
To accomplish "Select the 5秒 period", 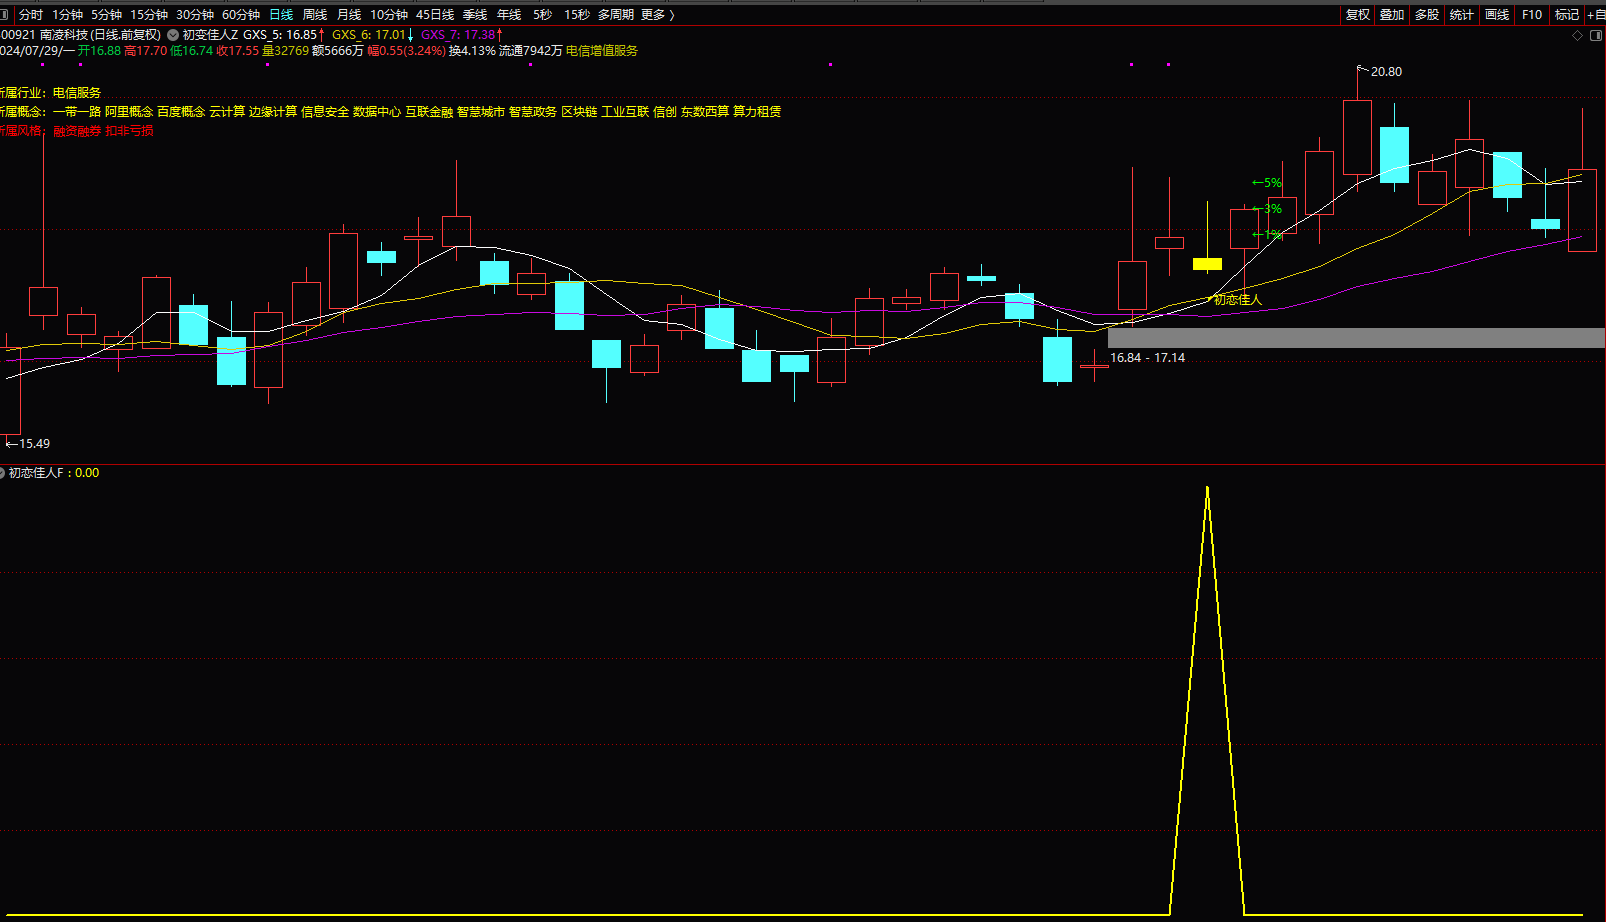I will coord(542,15).
